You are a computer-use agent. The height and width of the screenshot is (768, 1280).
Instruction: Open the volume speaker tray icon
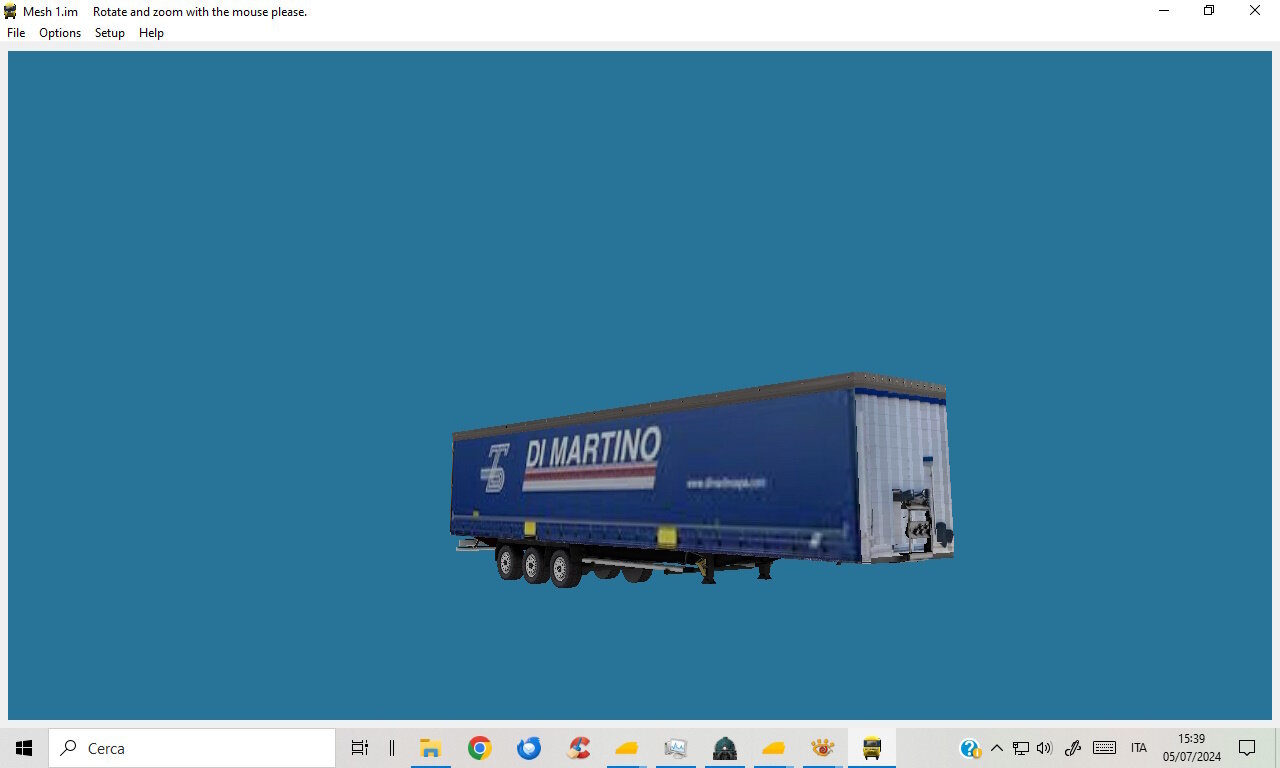[x=1045, y=748]
